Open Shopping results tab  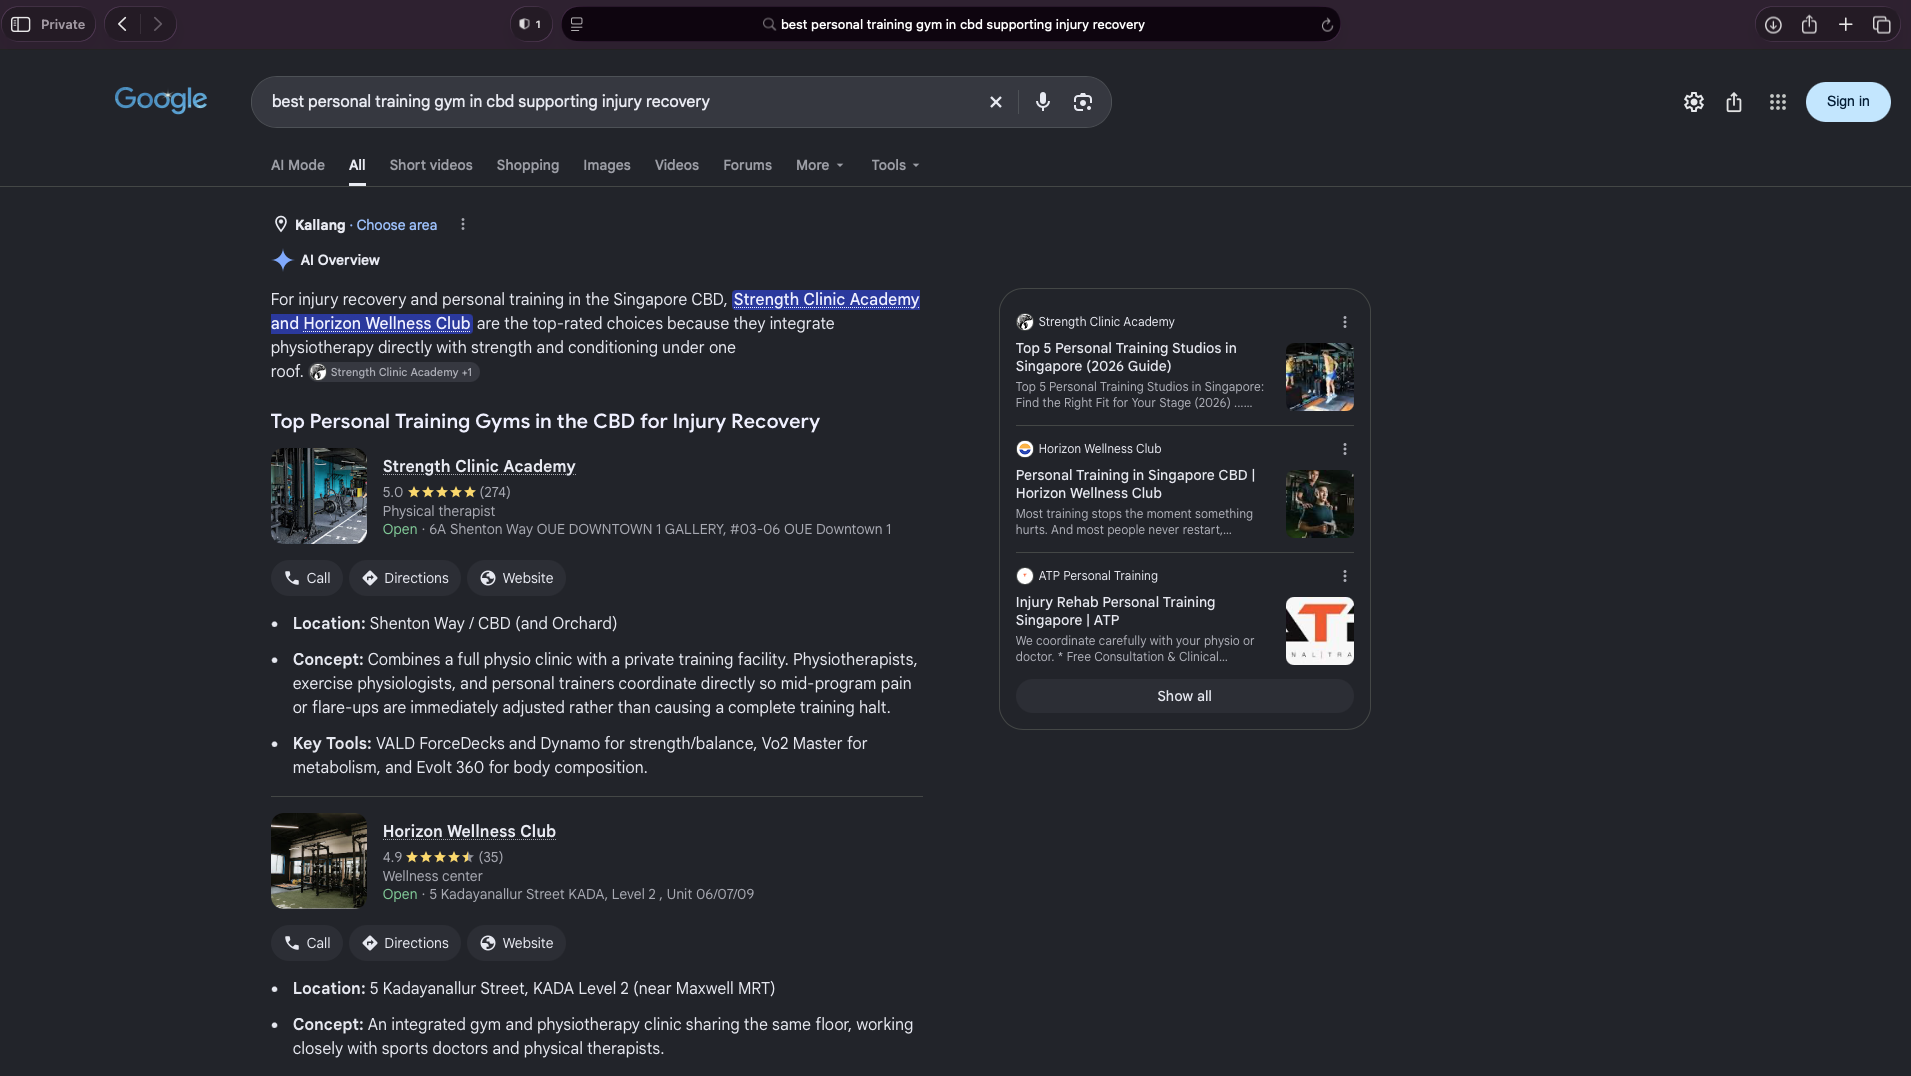click(527, 165)
